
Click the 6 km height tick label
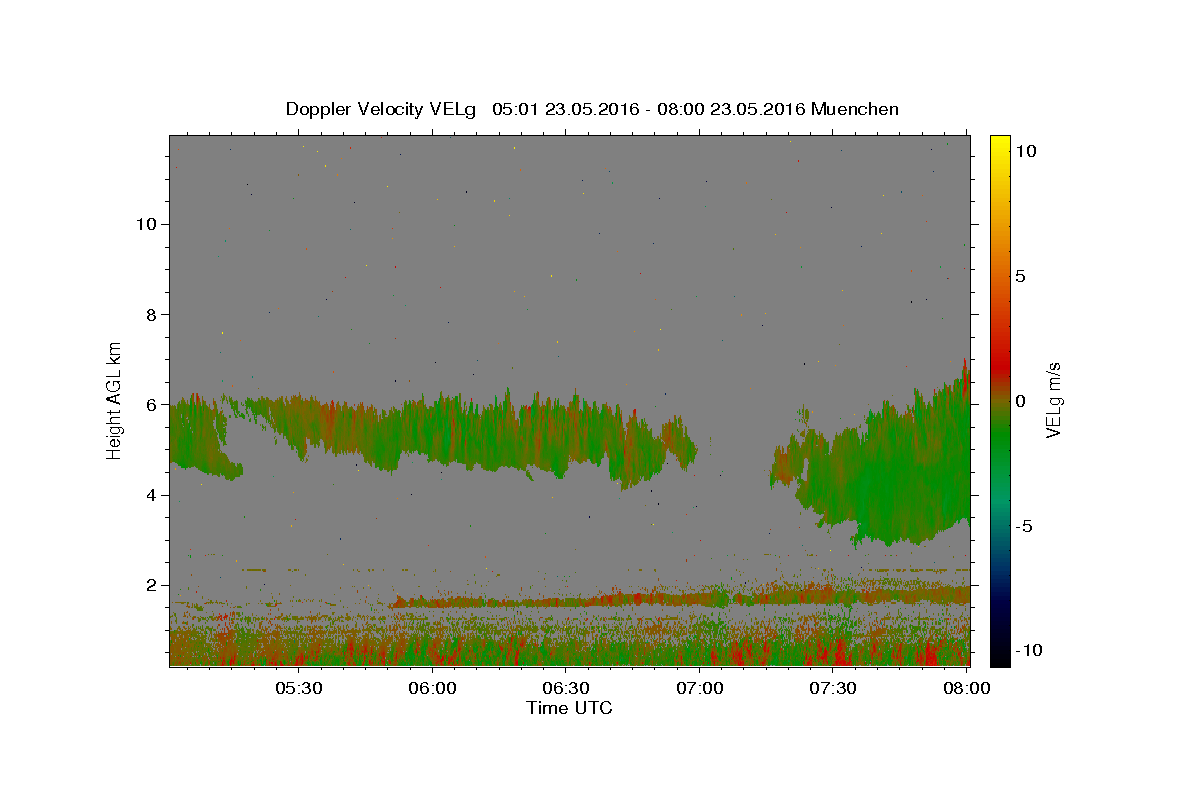149,405
